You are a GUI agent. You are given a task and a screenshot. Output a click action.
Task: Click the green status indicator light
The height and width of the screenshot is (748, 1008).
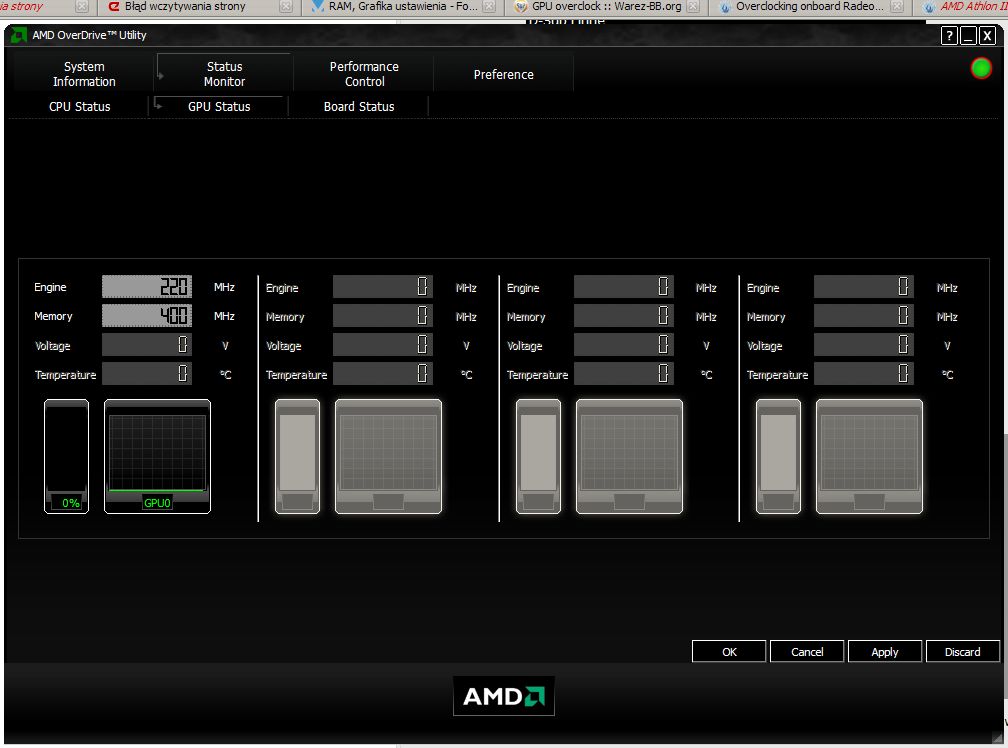pyautogui.click(x=981, y=68)
